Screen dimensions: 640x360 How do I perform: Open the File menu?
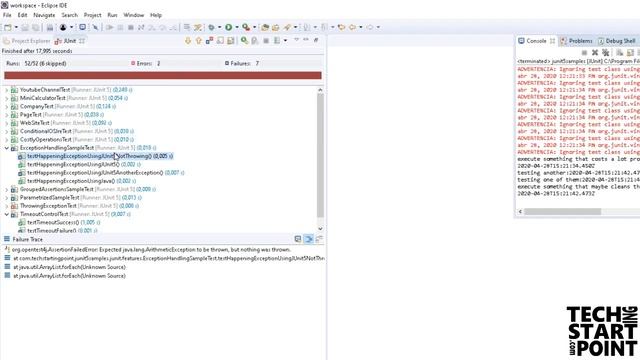[7, 15]
